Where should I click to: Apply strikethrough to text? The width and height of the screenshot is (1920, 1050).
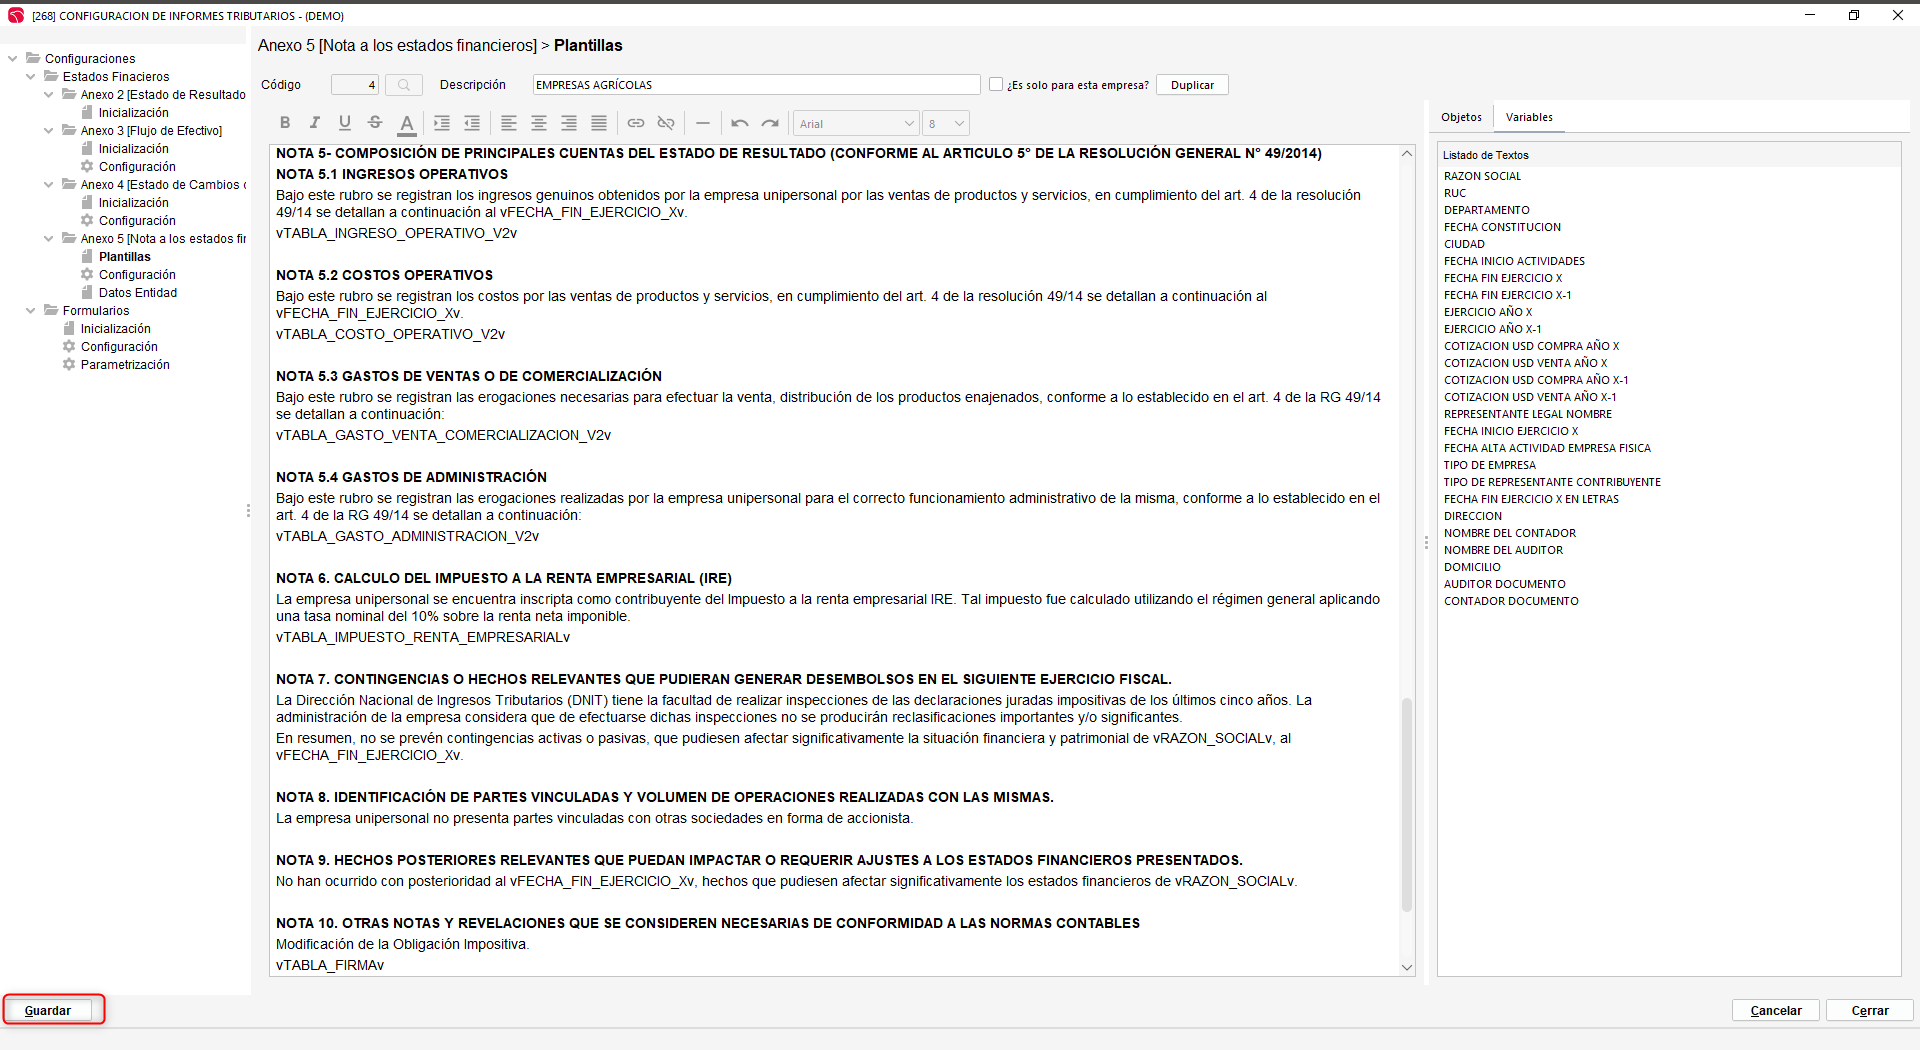(x=375, y=123)
